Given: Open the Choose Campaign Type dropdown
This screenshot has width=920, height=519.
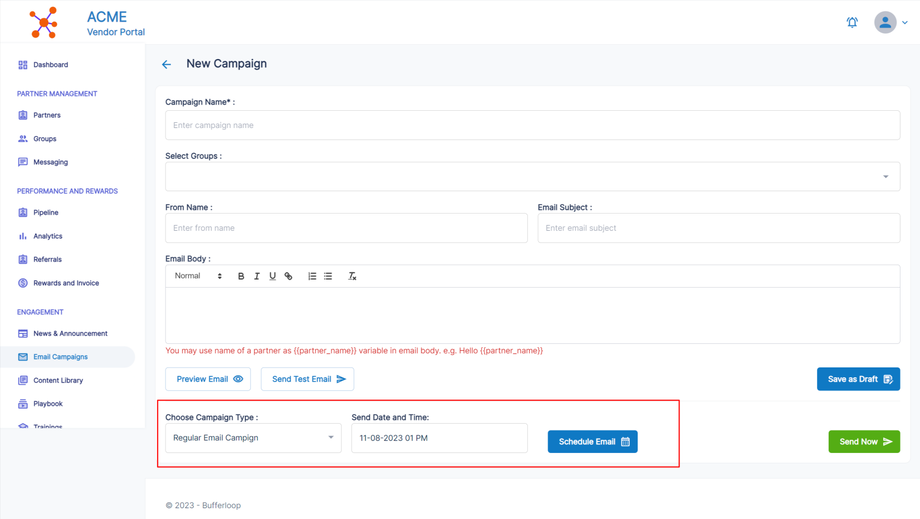Looking at the screenshot, I should click(253, 438).
